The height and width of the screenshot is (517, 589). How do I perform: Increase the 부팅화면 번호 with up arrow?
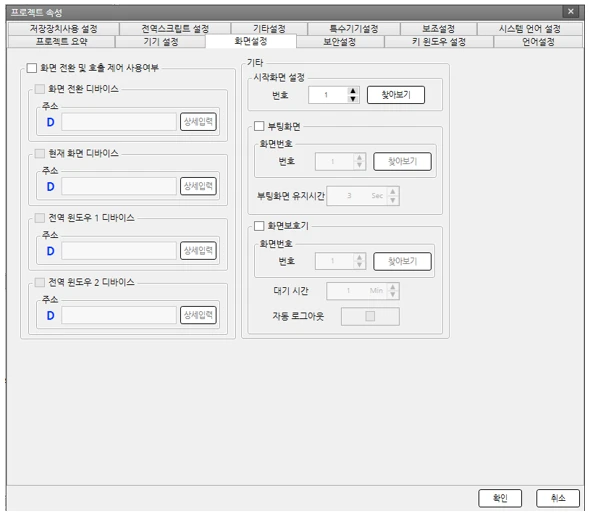point(359,158)
